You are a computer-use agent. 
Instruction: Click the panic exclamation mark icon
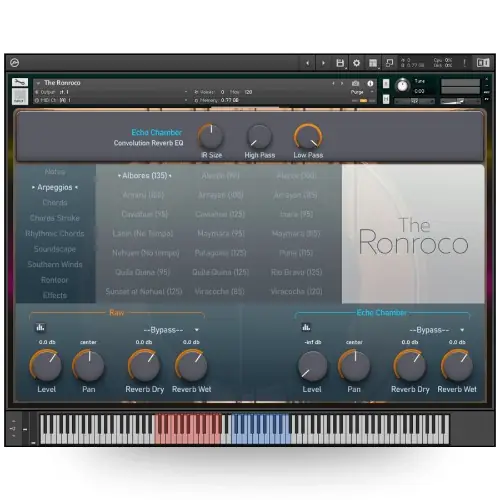pyautogui.click(x=464, y=63)
